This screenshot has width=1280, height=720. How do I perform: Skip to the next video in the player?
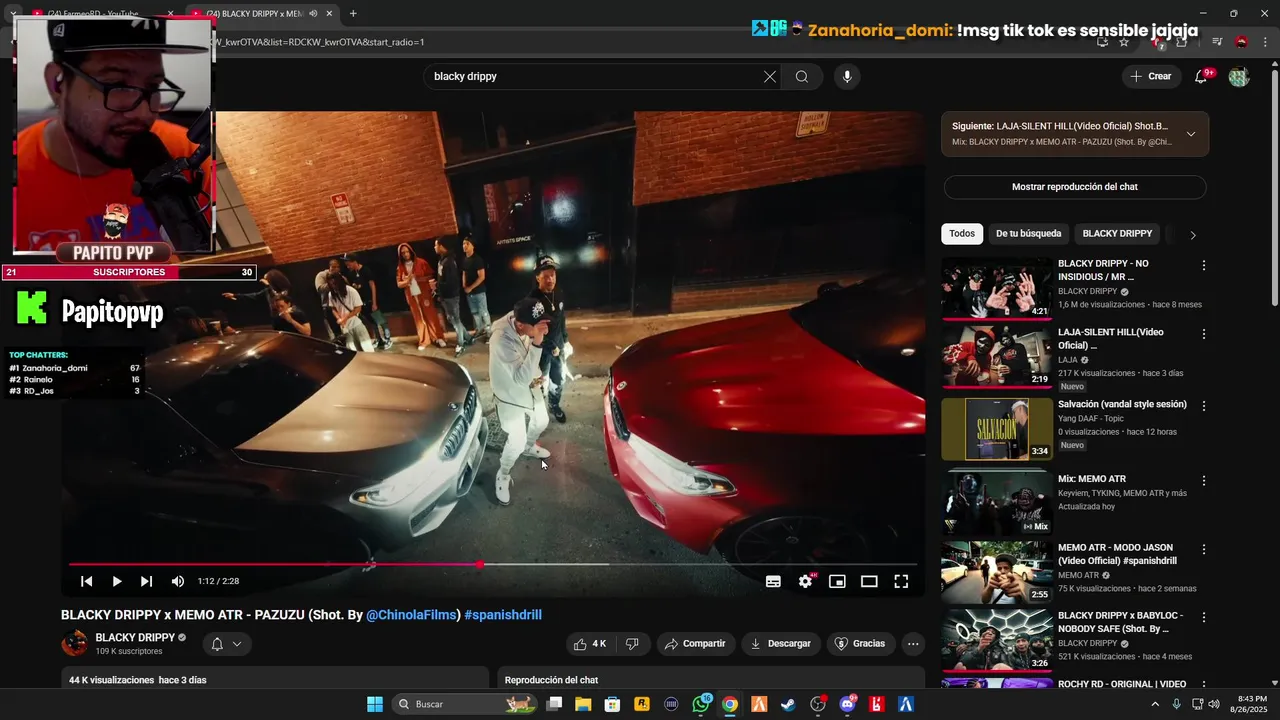click(x=147, y=581)
